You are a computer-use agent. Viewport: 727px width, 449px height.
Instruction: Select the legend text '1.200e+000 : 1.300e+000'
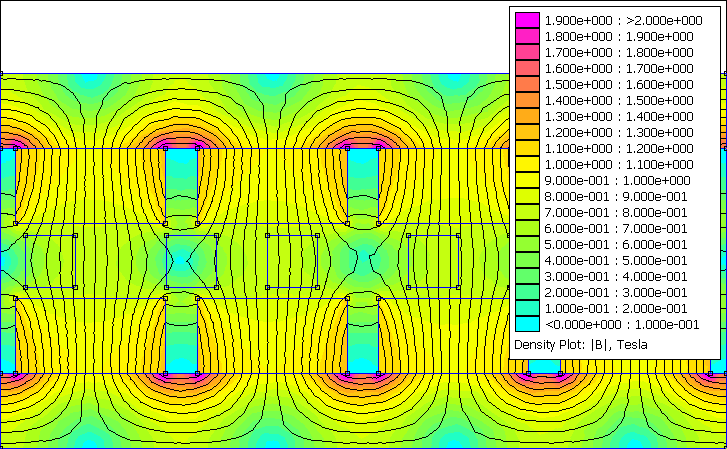click(619, 132)
